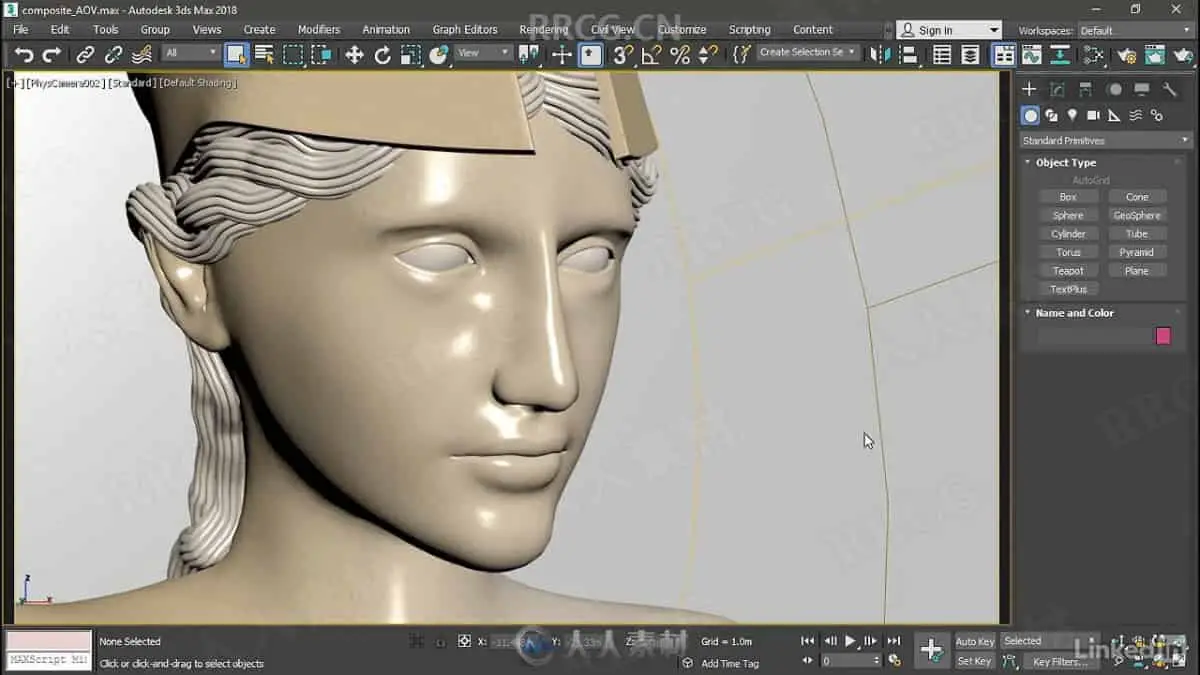The image size is (1200, 675).
Task: Open the Modify panel tab icon
Action: click(x=1057, y=90)
